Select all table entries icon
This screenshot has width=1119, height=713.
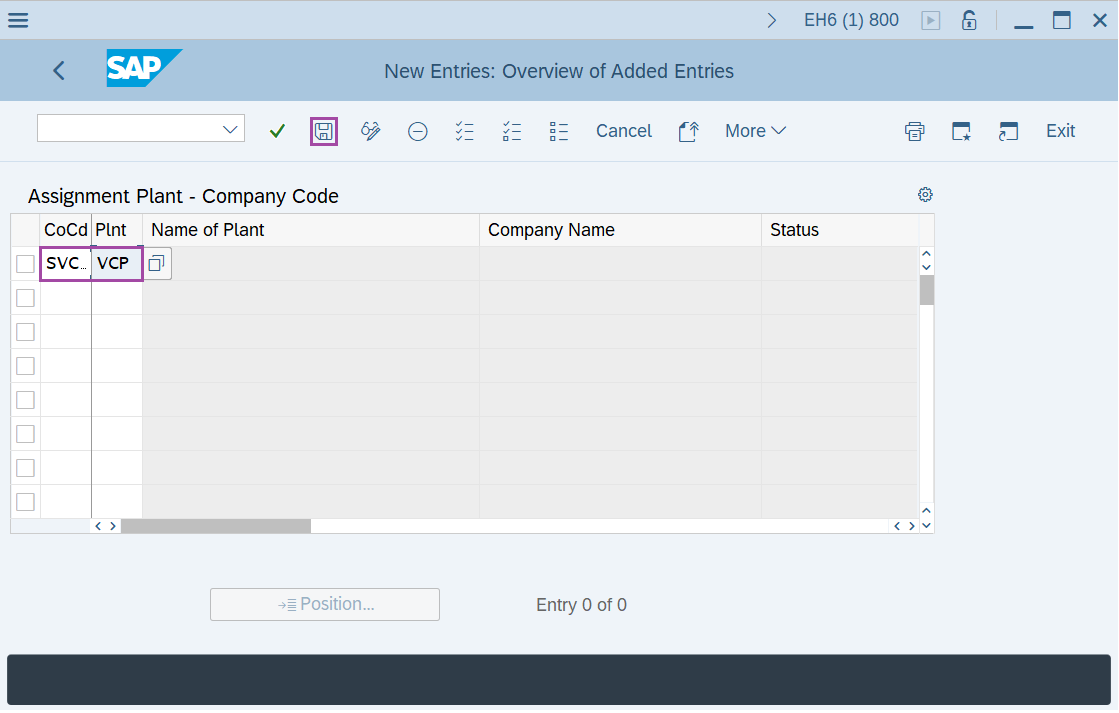click(x=464, y=131)
